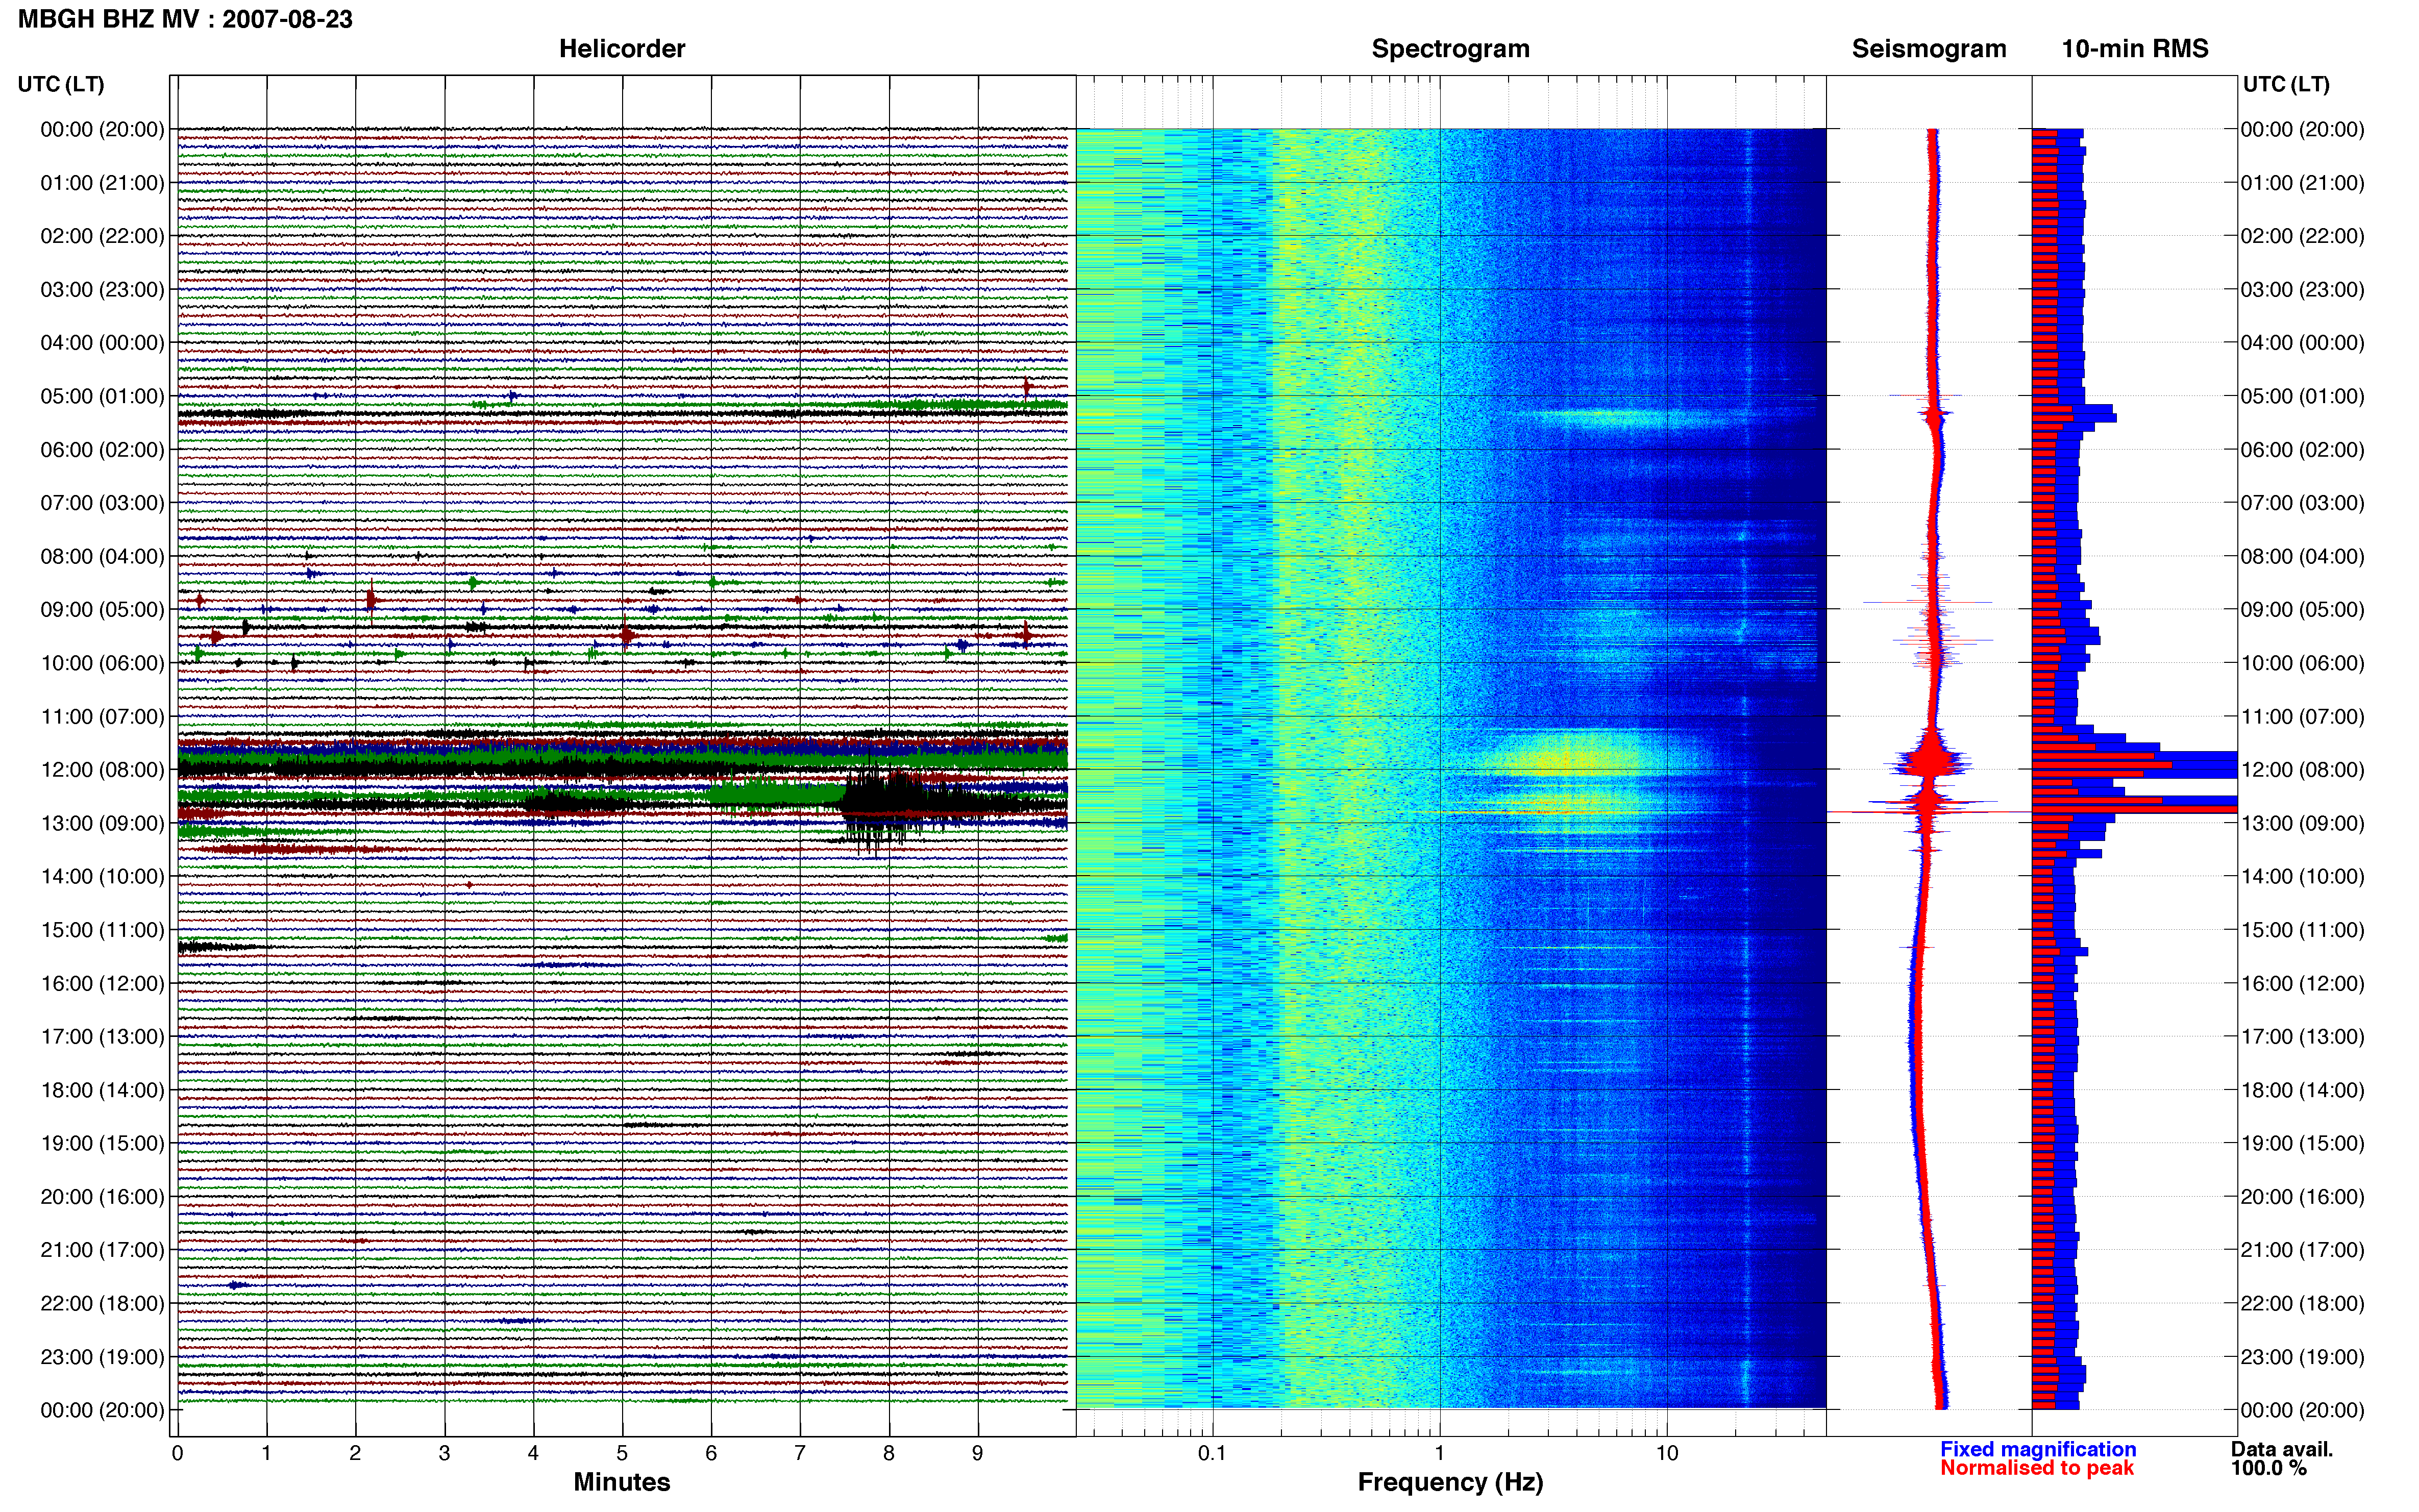2419x1512 pixels.
Task: Click the Minutes axis tick label '9'
Action: click(978, 1453)
